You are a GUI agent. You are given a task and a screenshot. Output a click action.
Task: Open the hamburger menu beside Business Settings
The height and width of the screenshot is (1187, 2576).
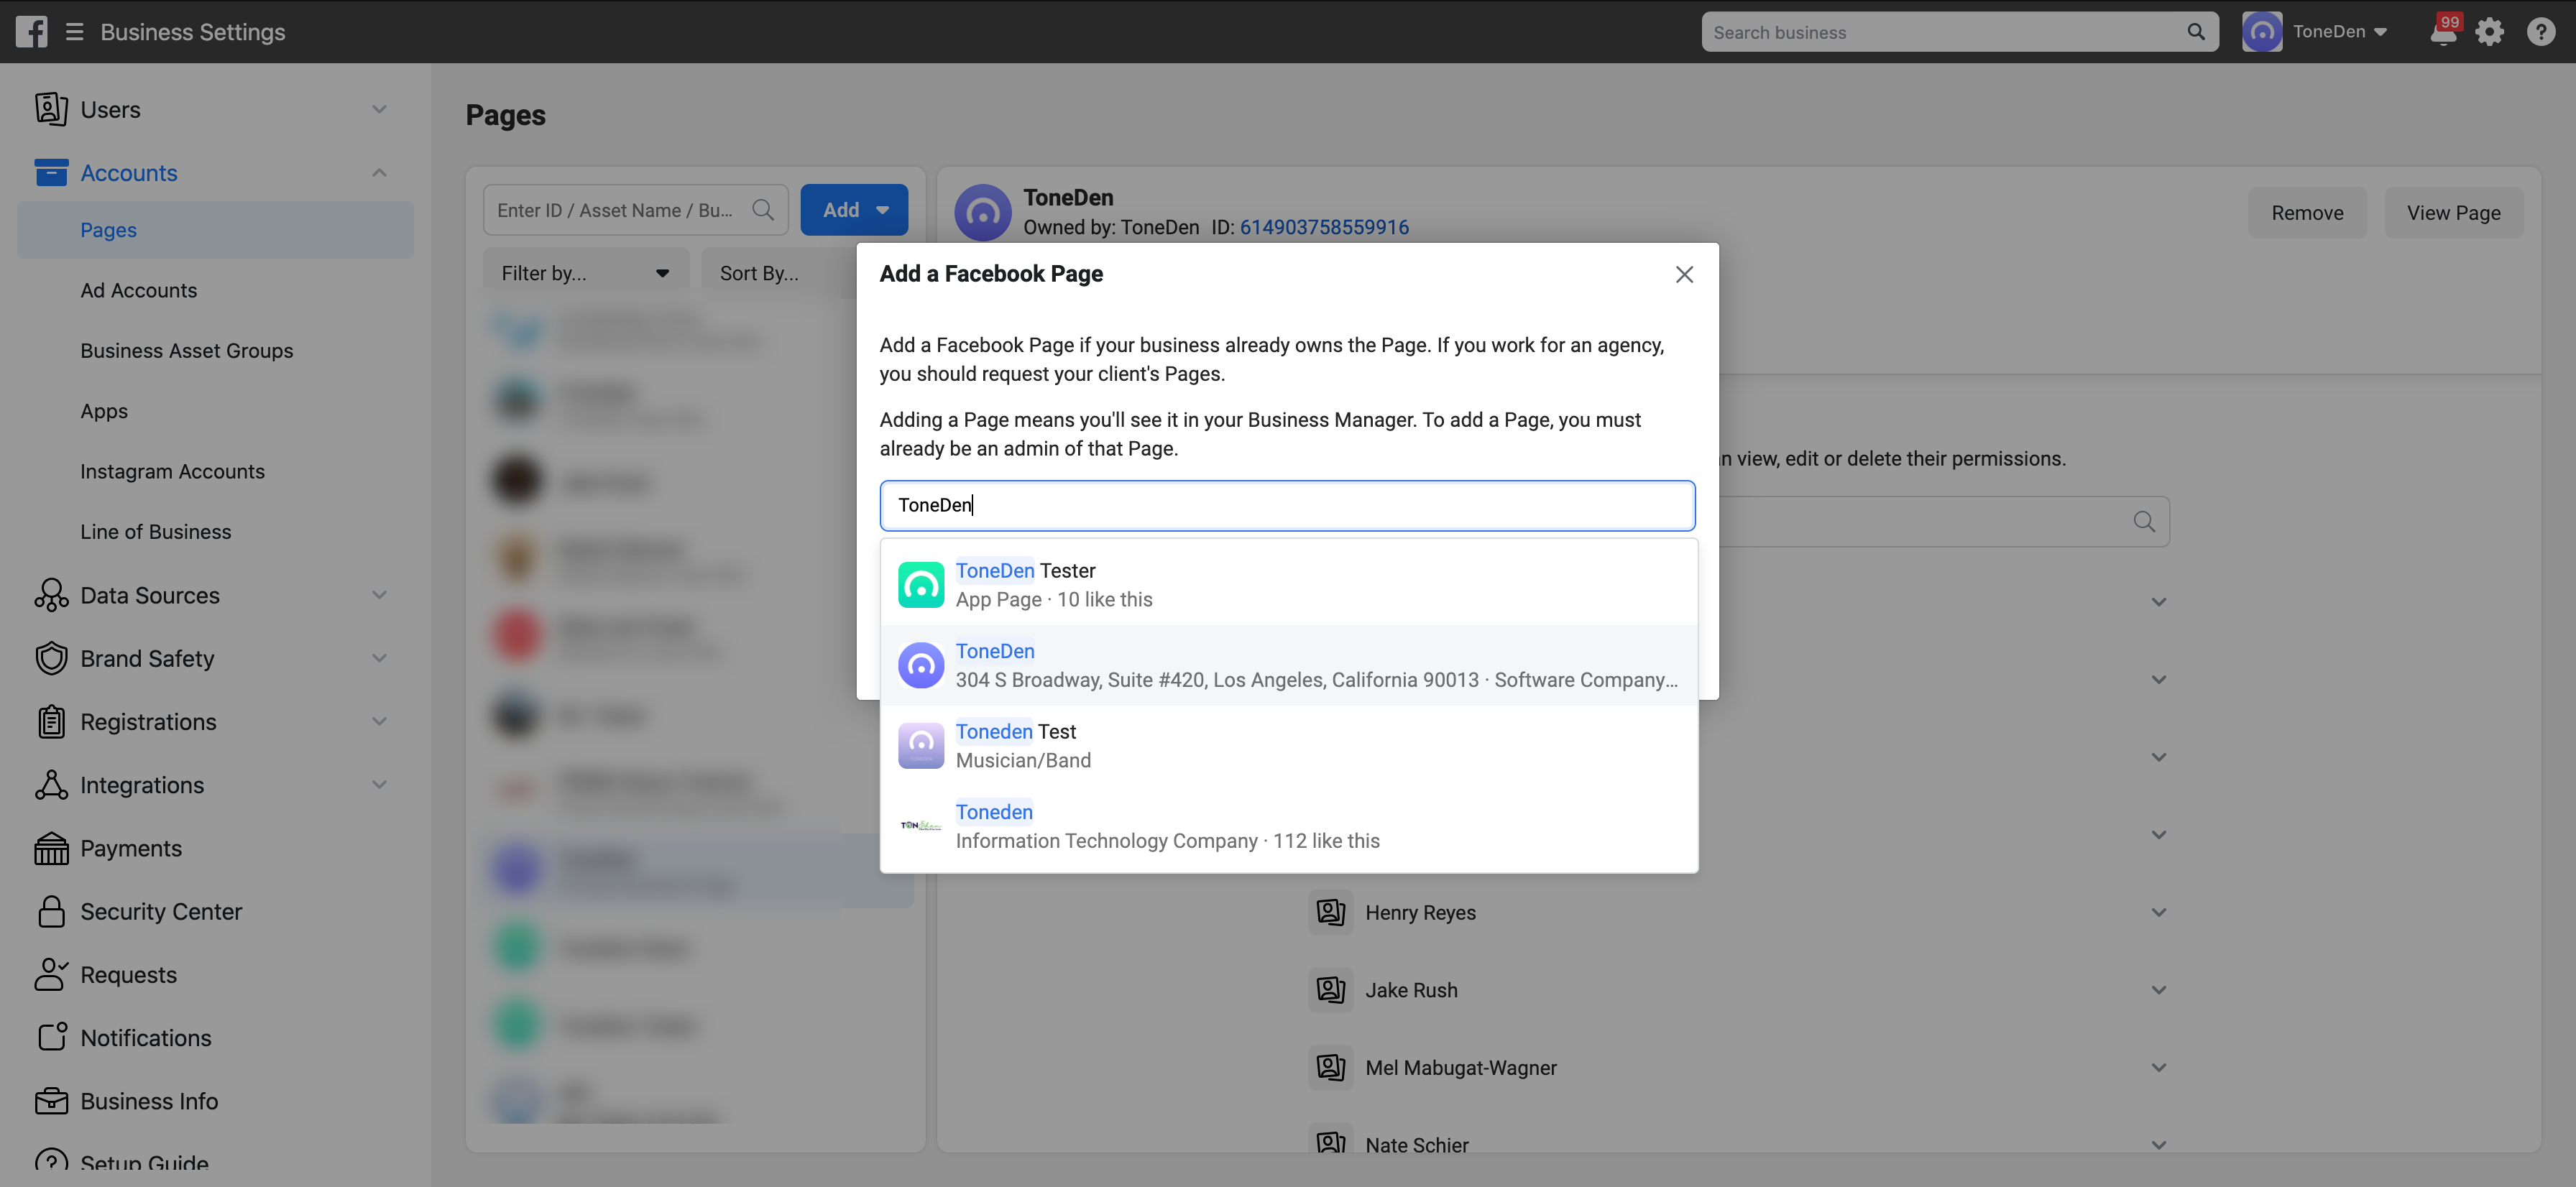point(75,32)
